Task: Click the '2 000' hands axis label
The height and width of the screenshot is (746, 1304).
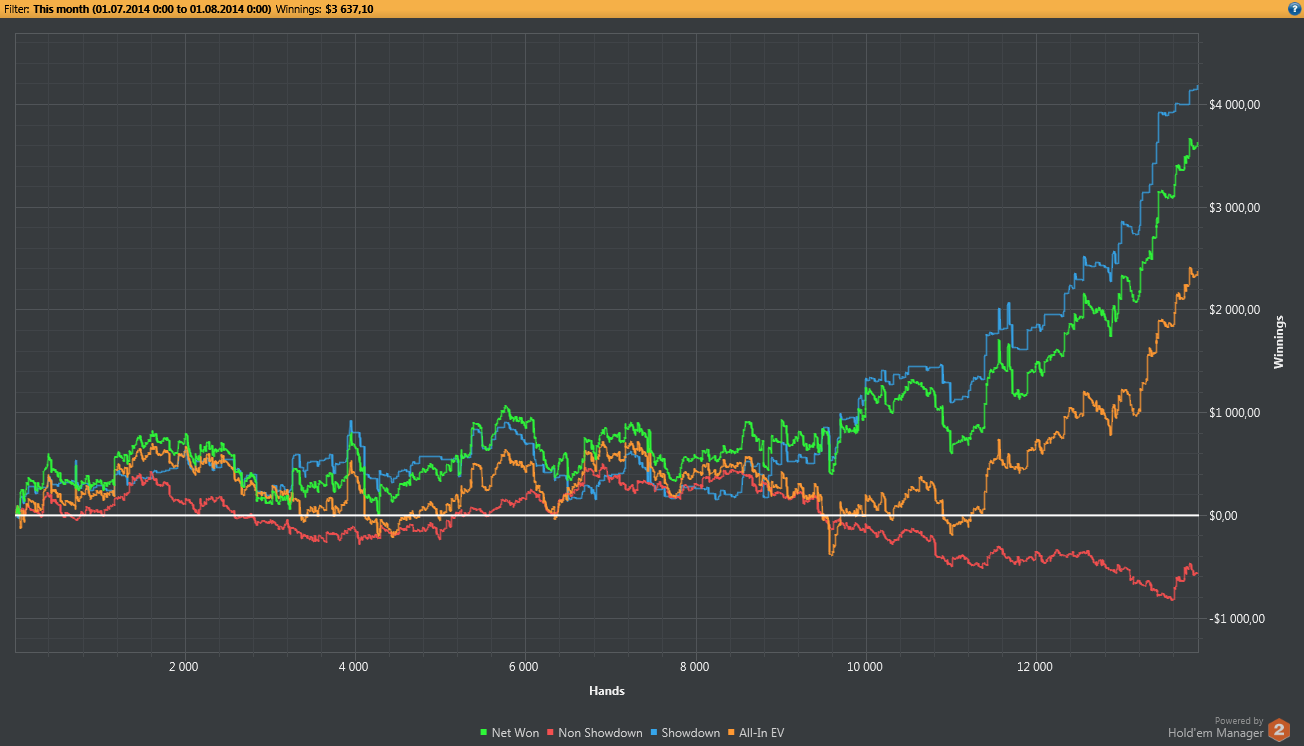Action: click(184, 666)
